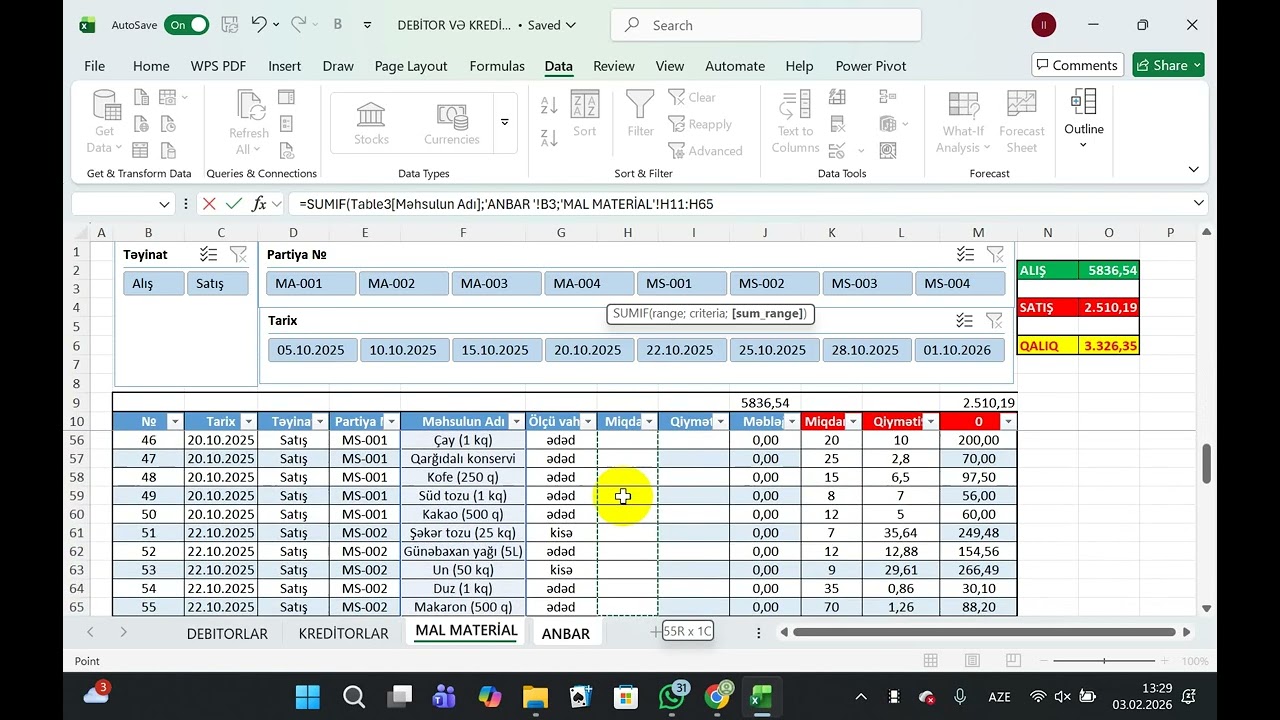
Task: Toggle the MS-002 slicer item
Action: click(775, 283)
